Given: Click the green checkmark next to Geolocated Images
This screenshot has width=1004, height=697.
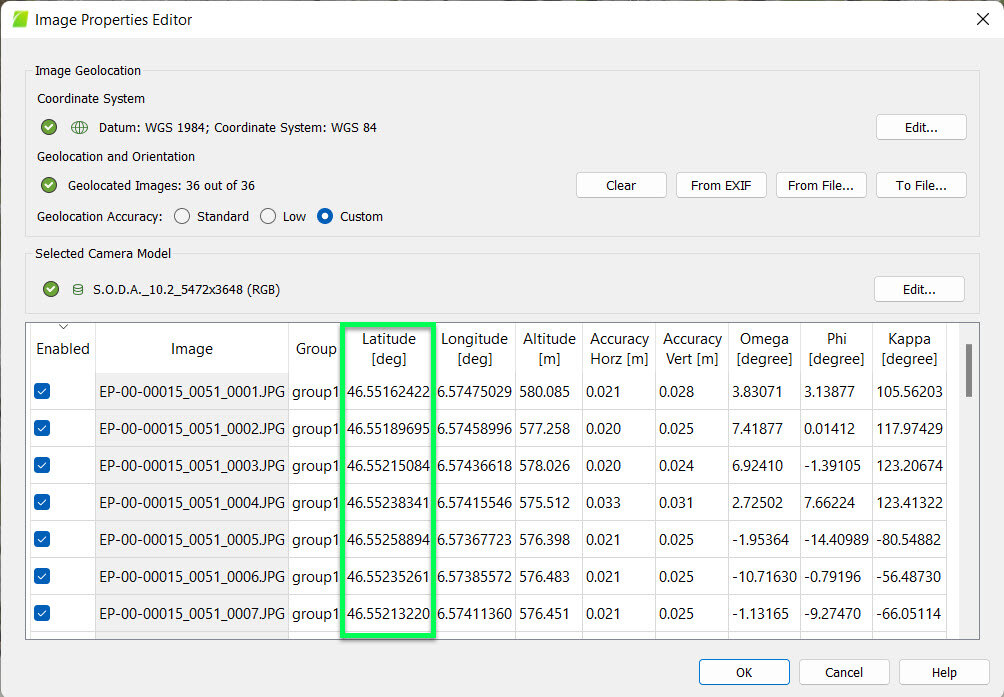Looking at the screenshot, I should (x=48, y=184).
